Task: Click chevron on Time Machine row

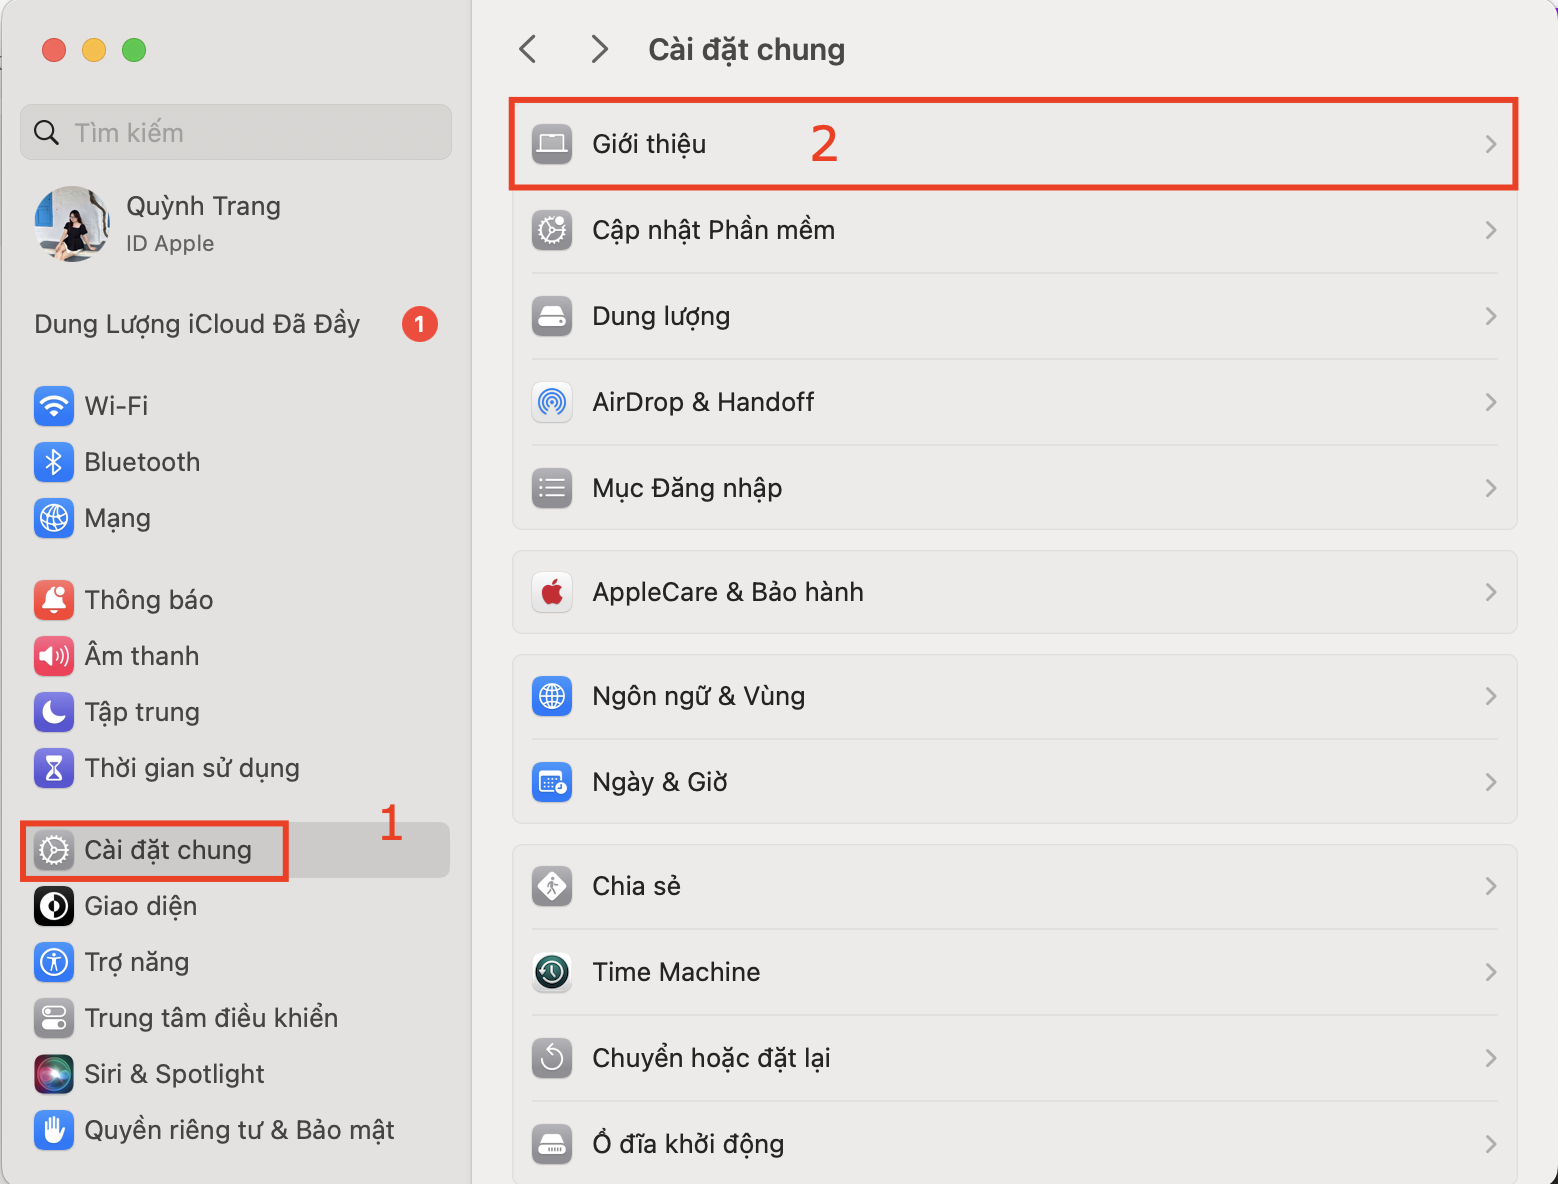Action: pos(1491,972)
